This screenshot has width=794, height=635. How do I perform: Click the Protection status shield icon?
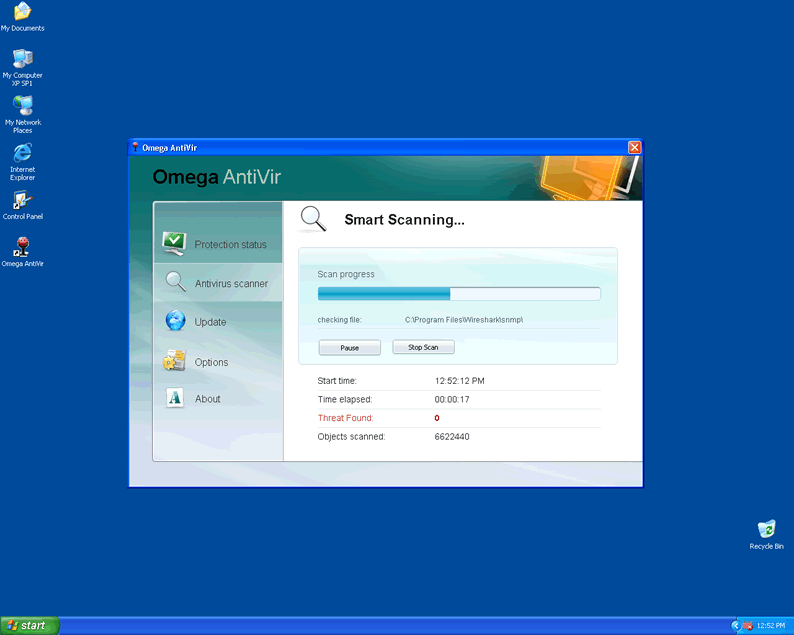point(175,242)
